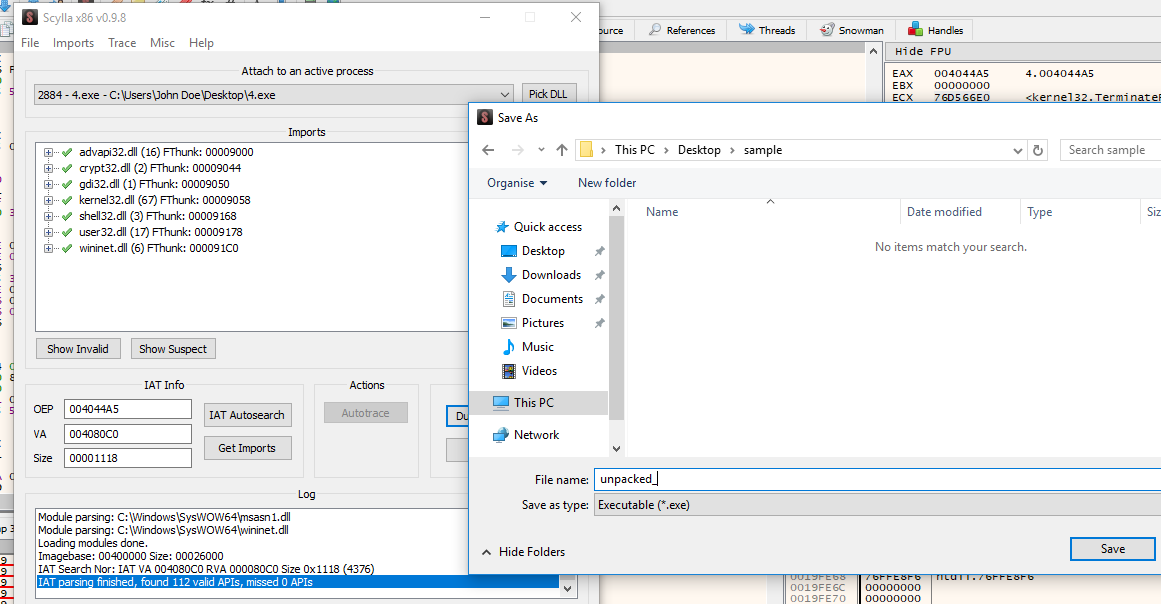Switch to Threads tab in debugger
1161x604 pixels.
pos(767,30)
